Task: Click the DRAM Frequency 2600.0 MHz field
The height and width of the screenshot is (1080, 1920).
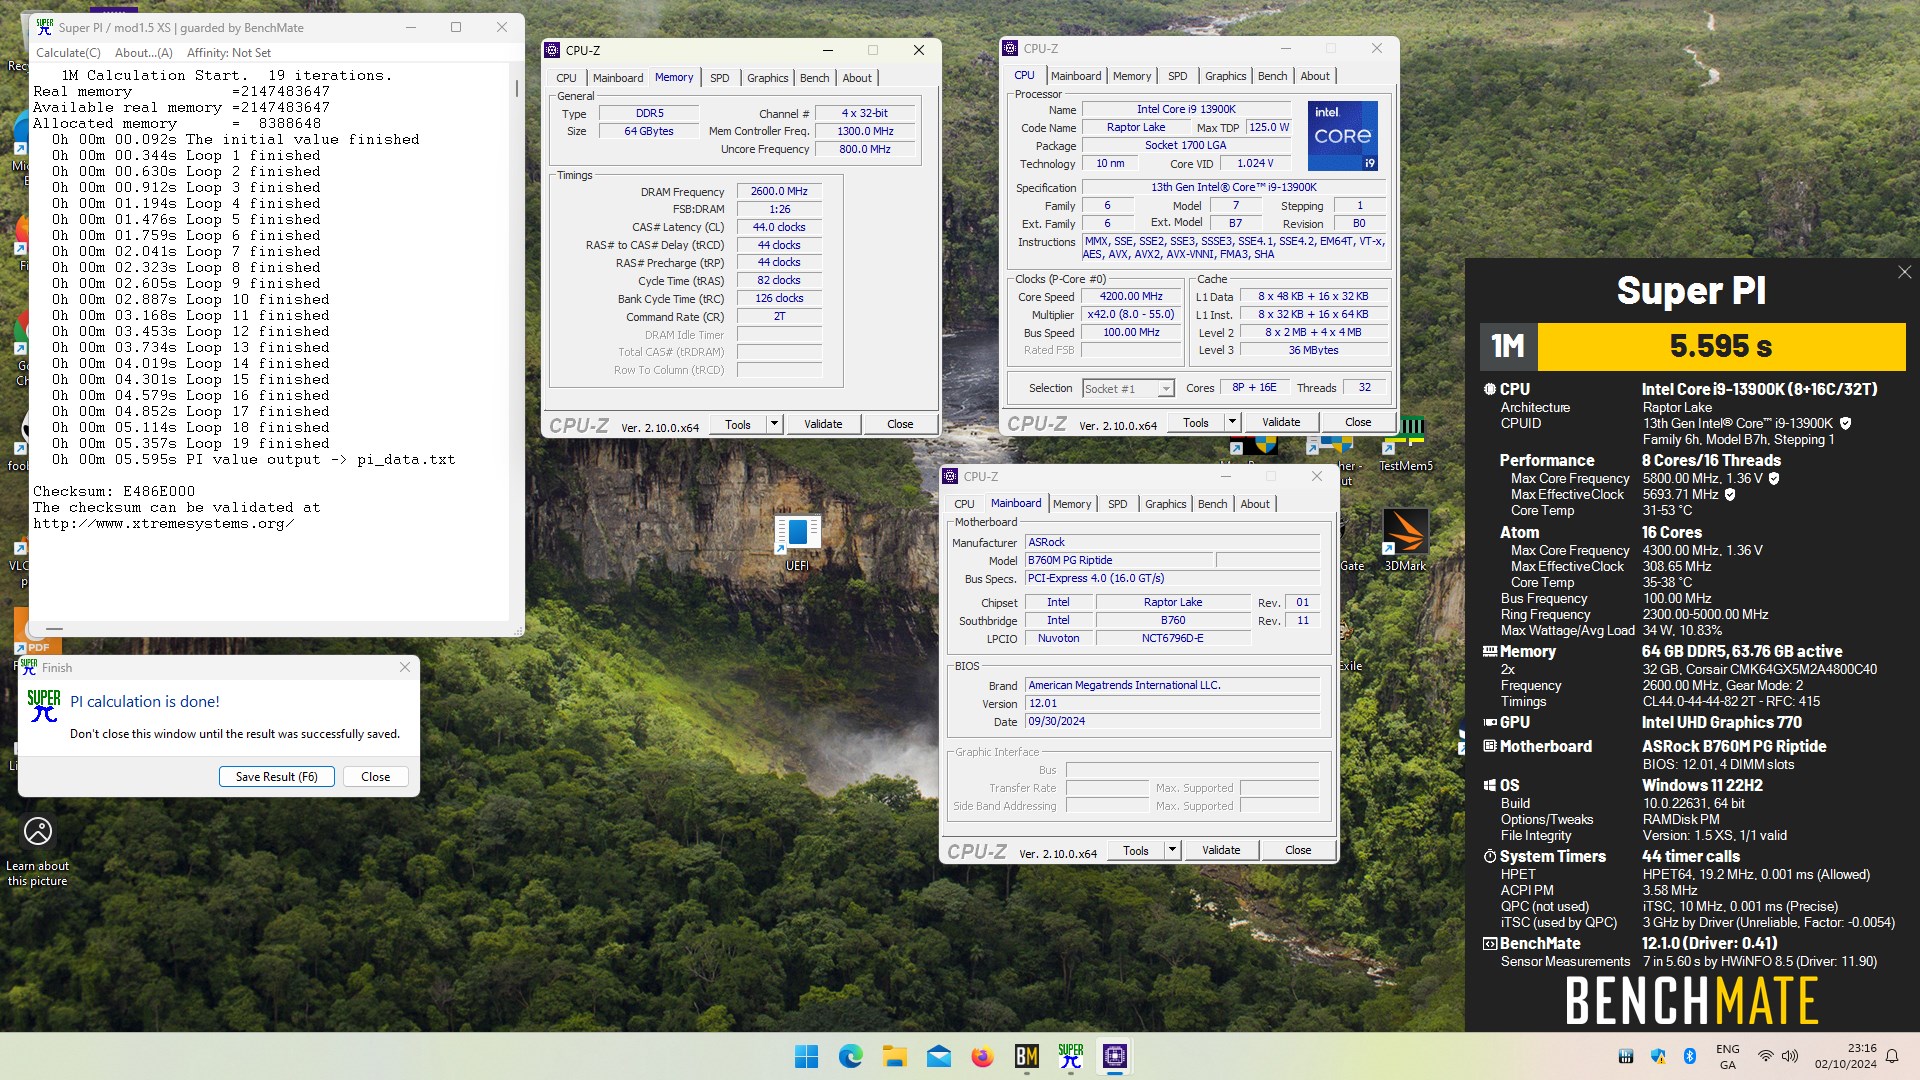Action: click(x=779, y=191)
